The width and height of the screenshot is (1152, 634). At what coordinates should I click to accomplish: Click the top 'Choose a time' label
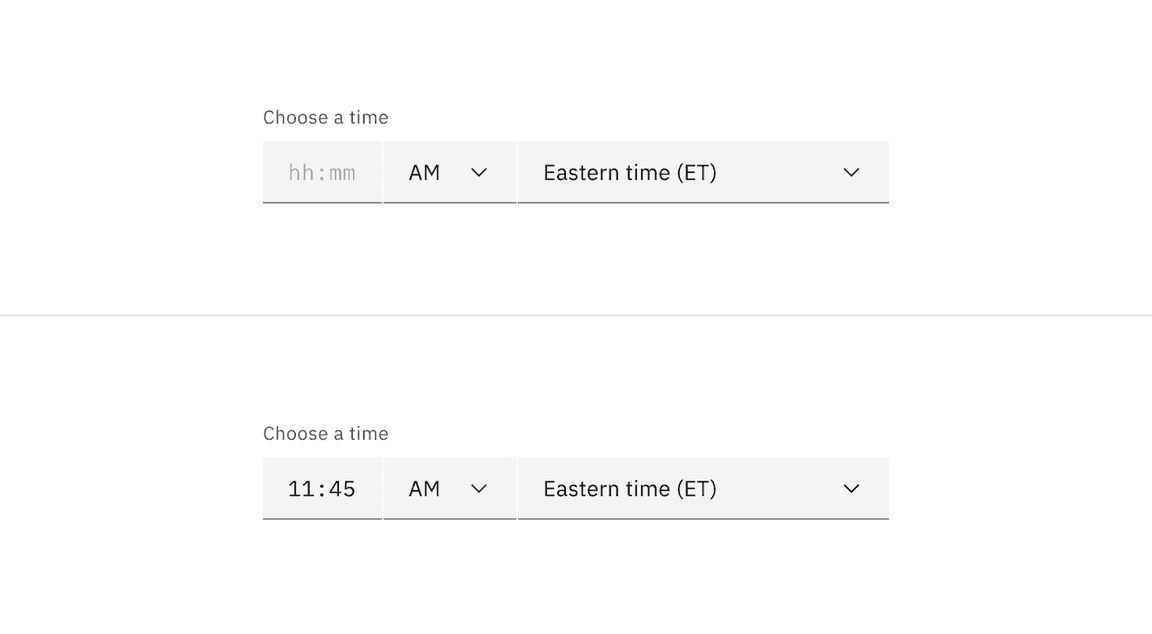point(325,117)
